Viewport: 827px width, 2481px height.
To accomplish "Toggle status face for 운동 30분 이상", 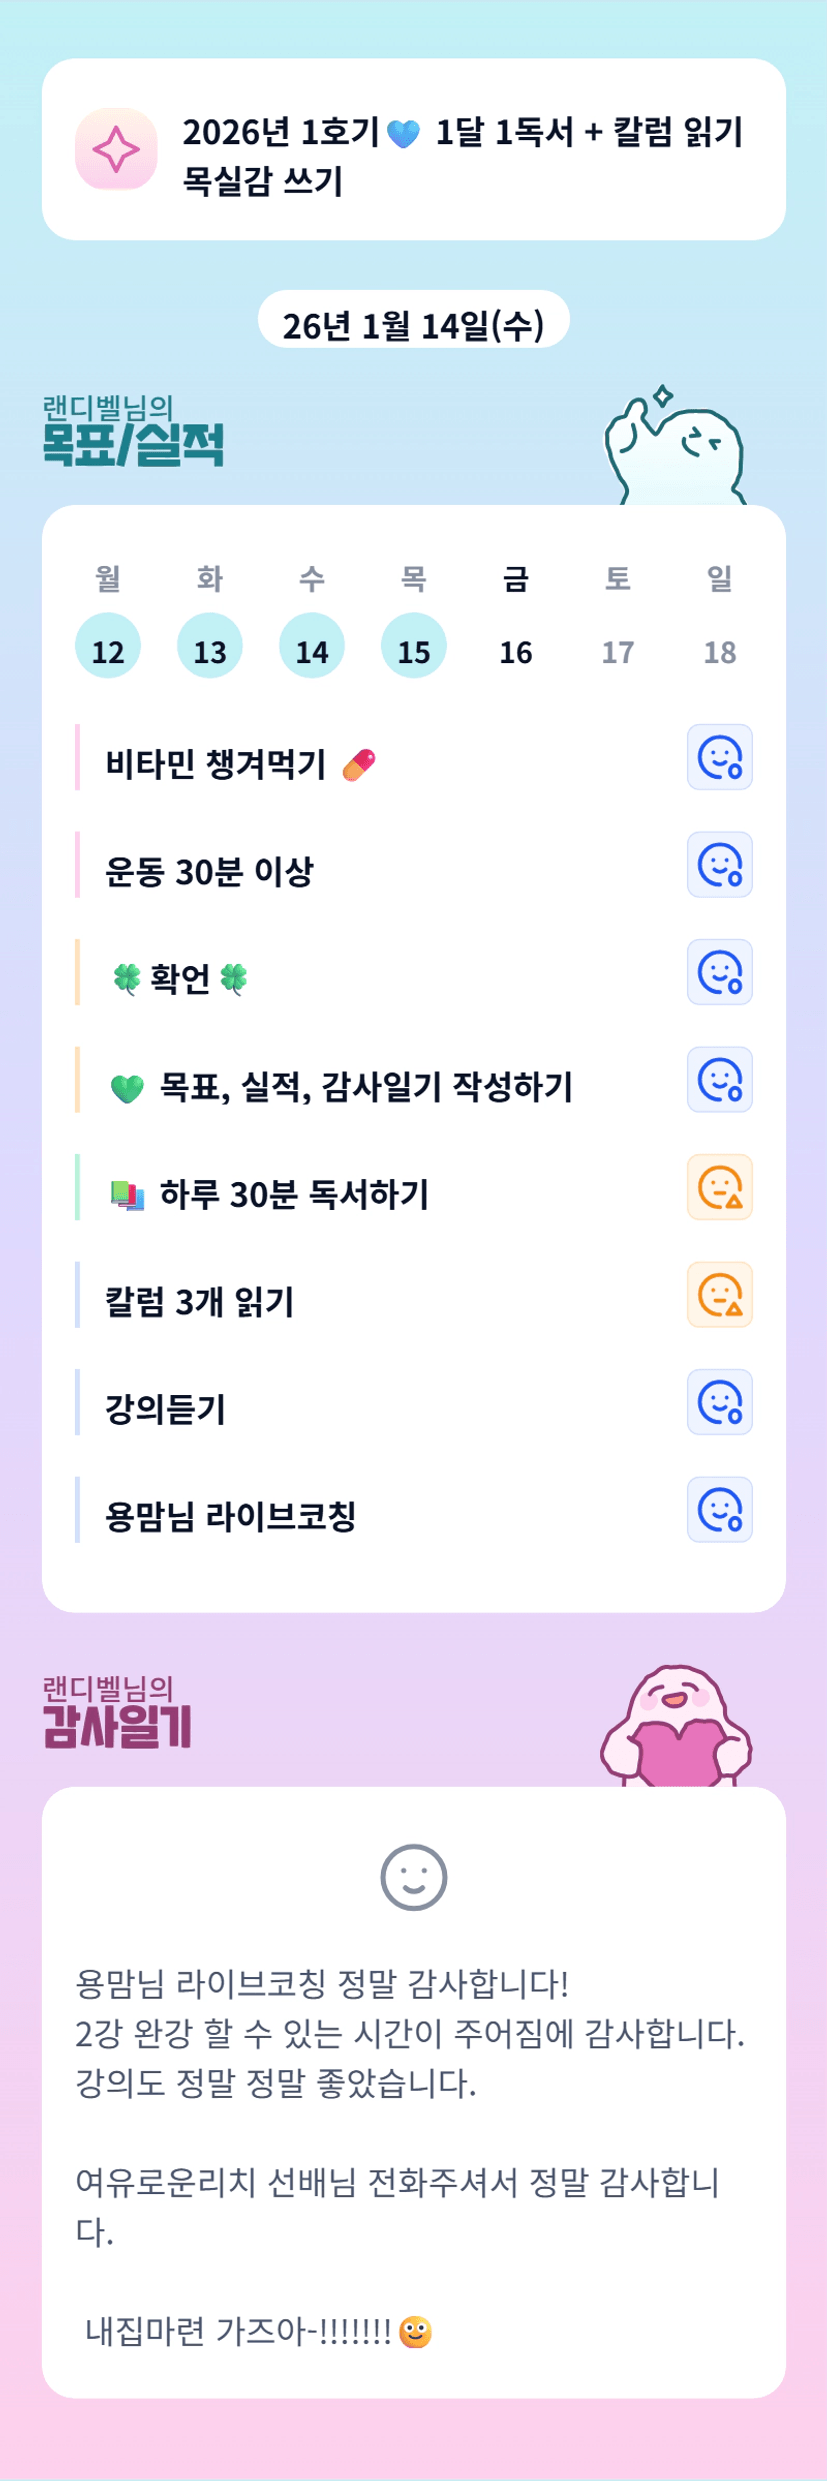I will tap(719, 865).
